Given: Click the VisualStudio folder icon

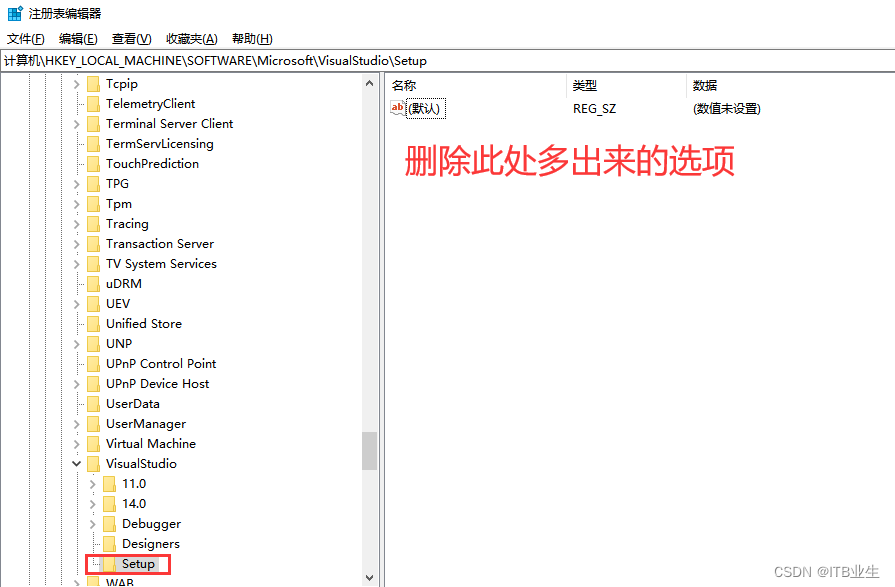Looking at the screenshot, I should point(93,464).
